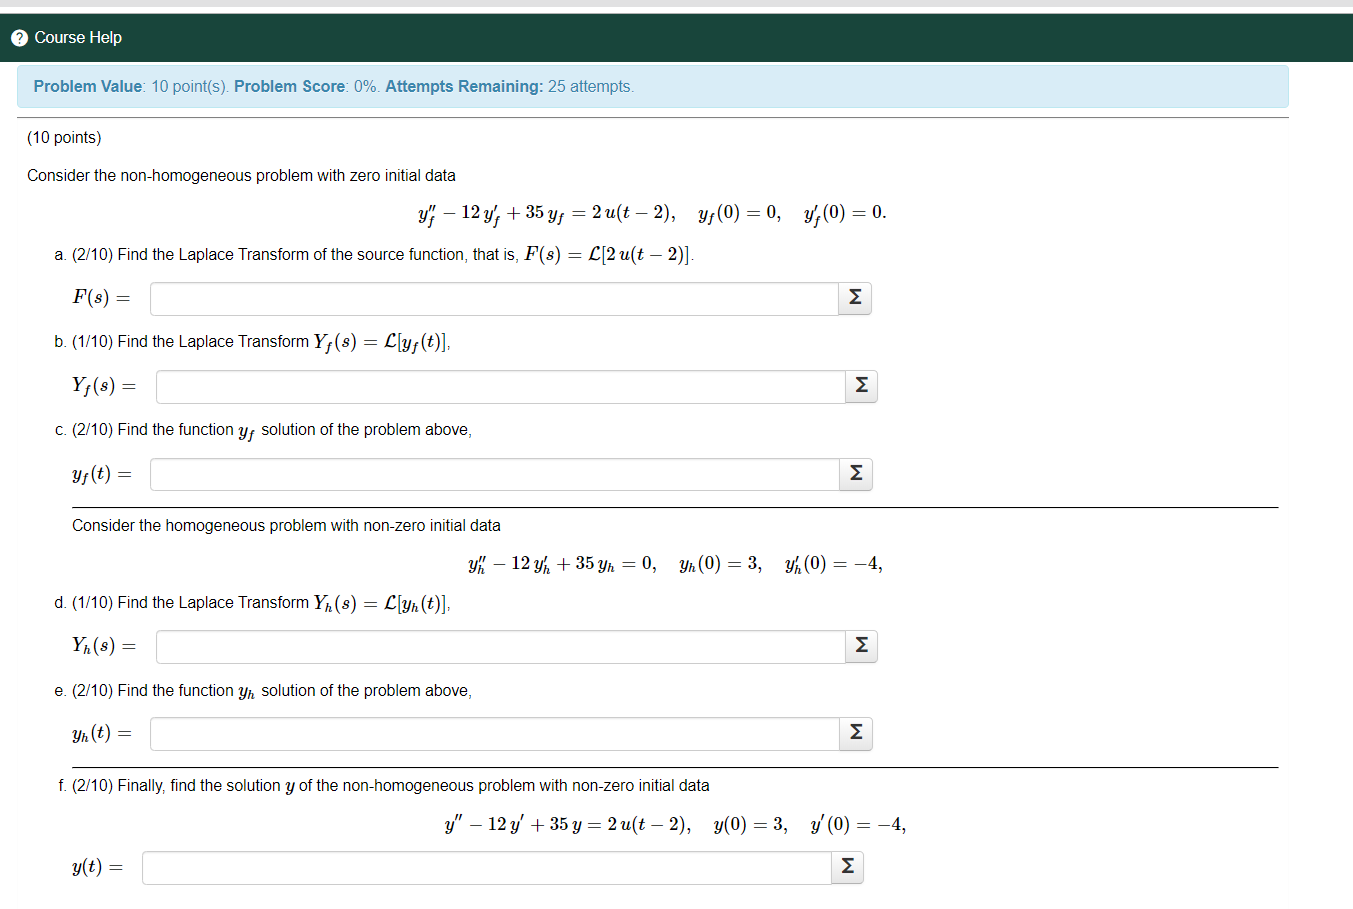Focus the final y(t) answer input box
Screen dimensions: 1353x909
[x=487, y=868]
